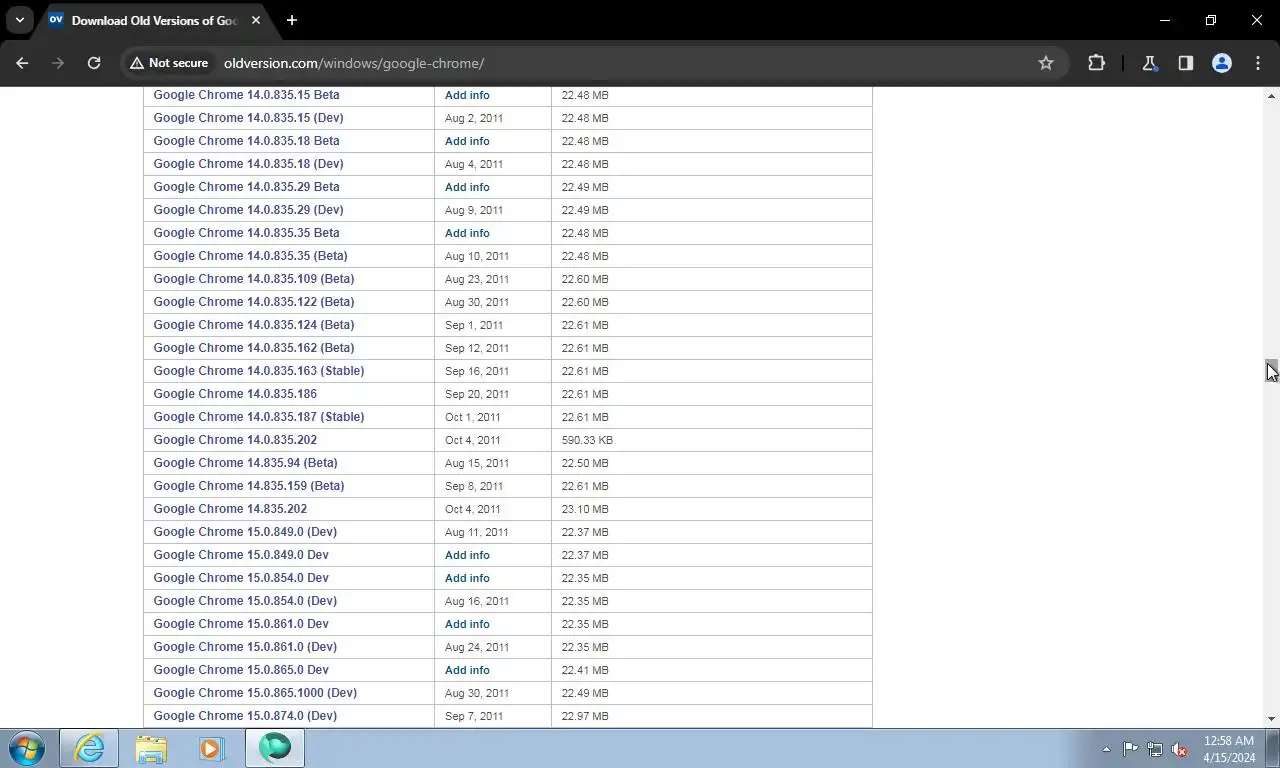Expand the tab search dropdown
1280x768 pixels.
pyautogui.click(x=20, y=20)
